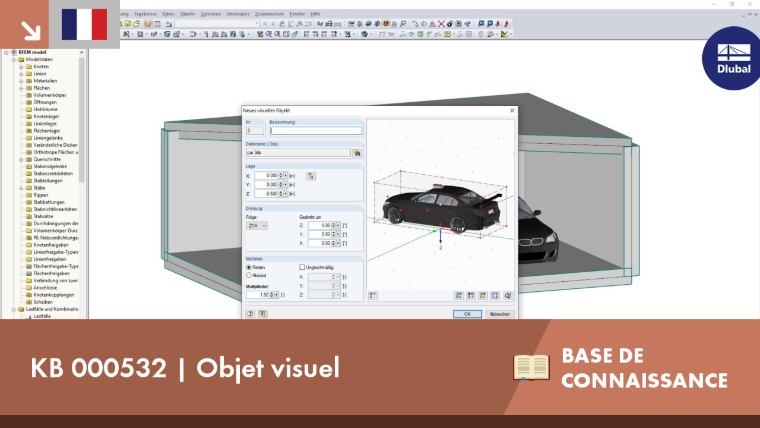Viewport: 760px width, 428px height.
Task: Click the browse file icon next to car.3ds
Action: tap(357, 153)
